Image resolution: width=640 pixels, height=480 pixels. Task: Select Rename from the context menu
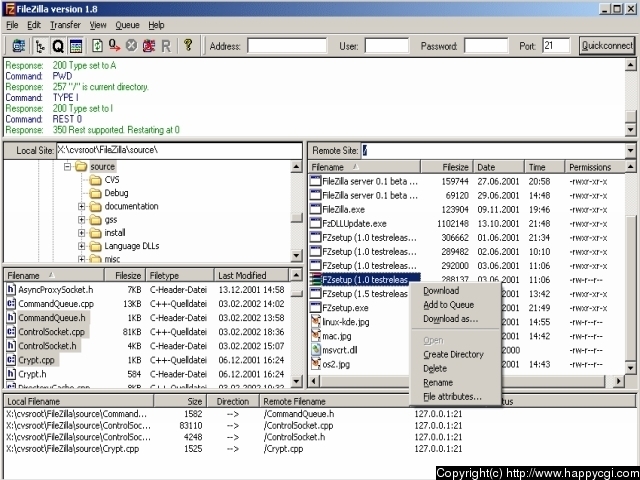tap(438, 382)
